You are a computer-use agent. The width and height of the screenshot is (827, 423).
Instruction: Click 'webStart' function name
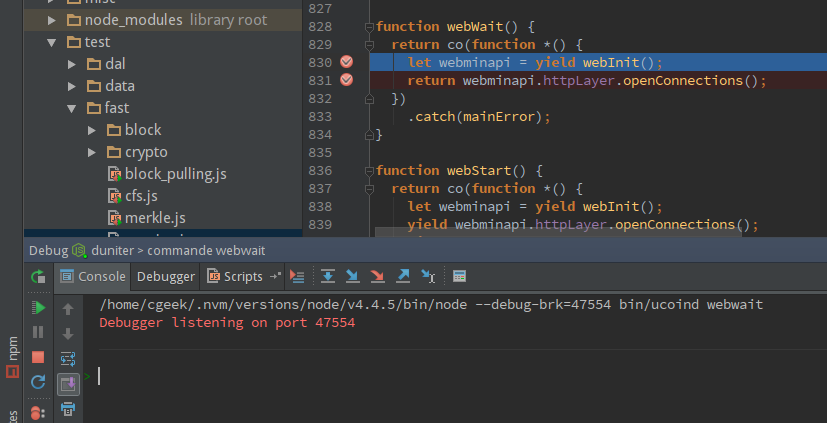[479, 170]
